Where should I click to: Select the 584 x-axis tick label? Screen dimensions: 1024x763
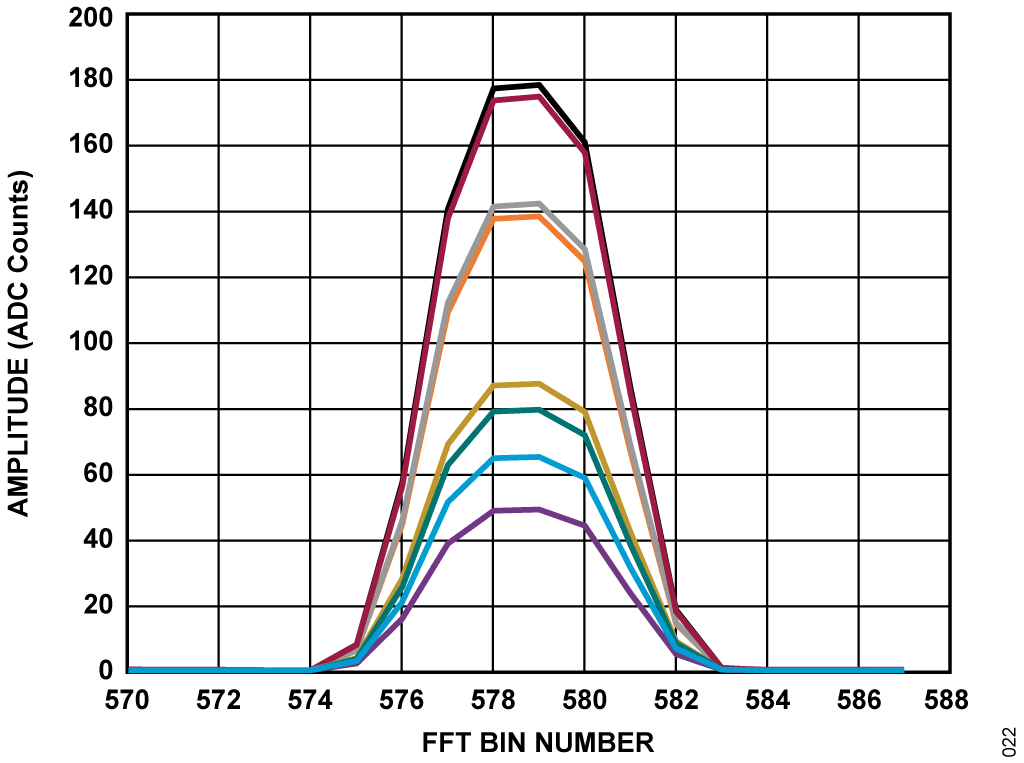pos(767,700)
